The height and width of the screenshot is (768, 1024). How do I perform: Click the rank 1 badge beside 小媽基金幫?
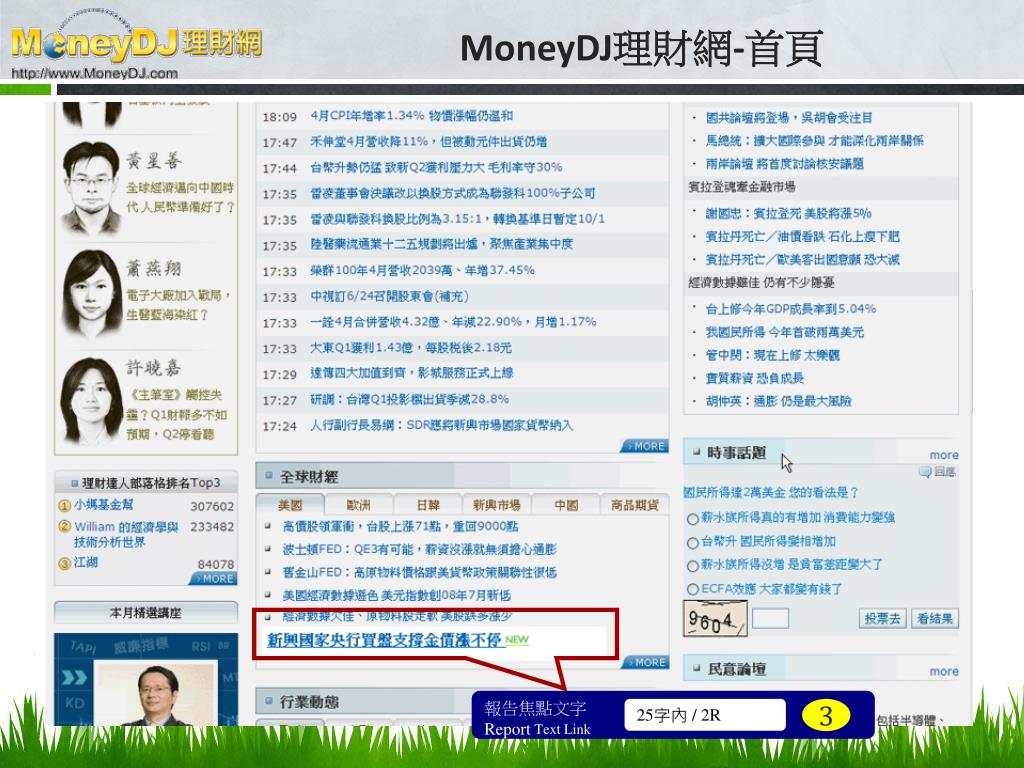coord(64,505)
